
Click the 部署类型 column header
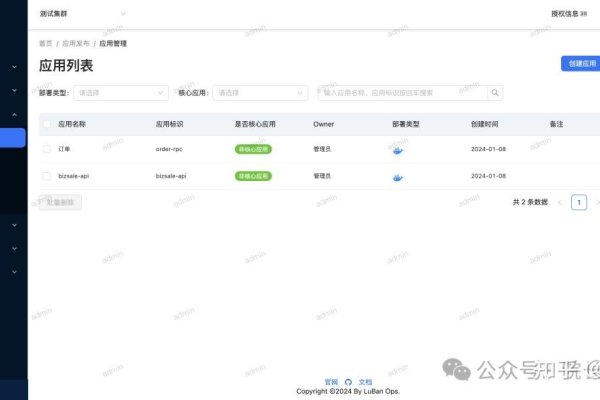(406, 124)
